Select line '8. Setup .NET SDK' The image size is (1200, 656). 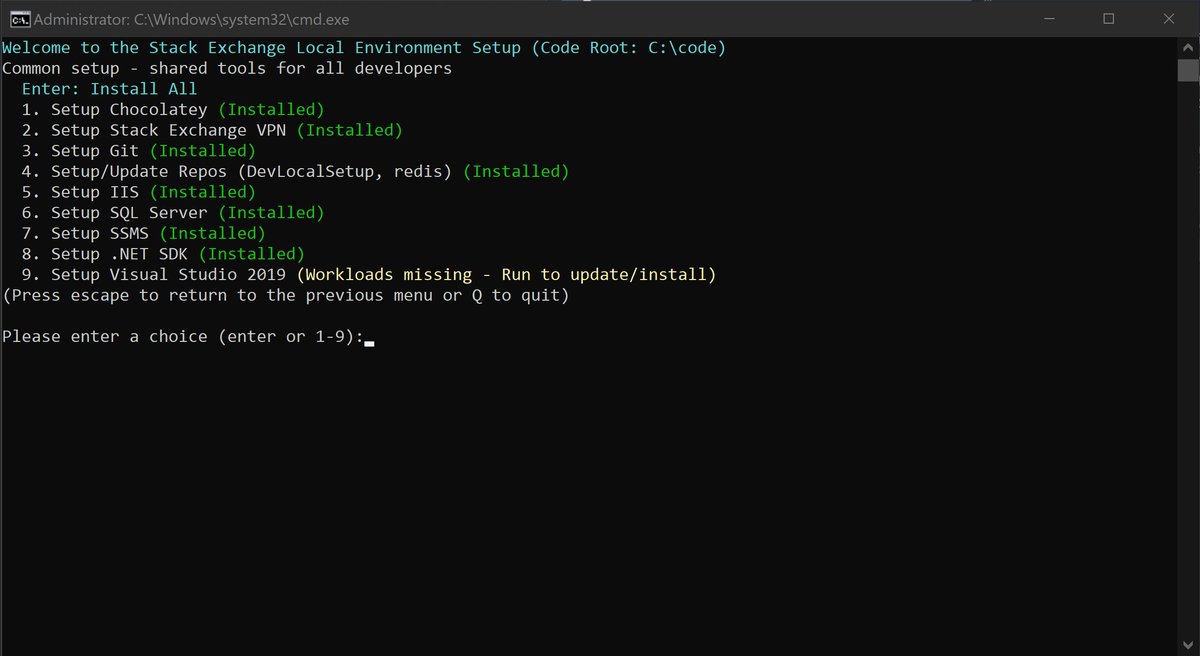tap(163, 254)
